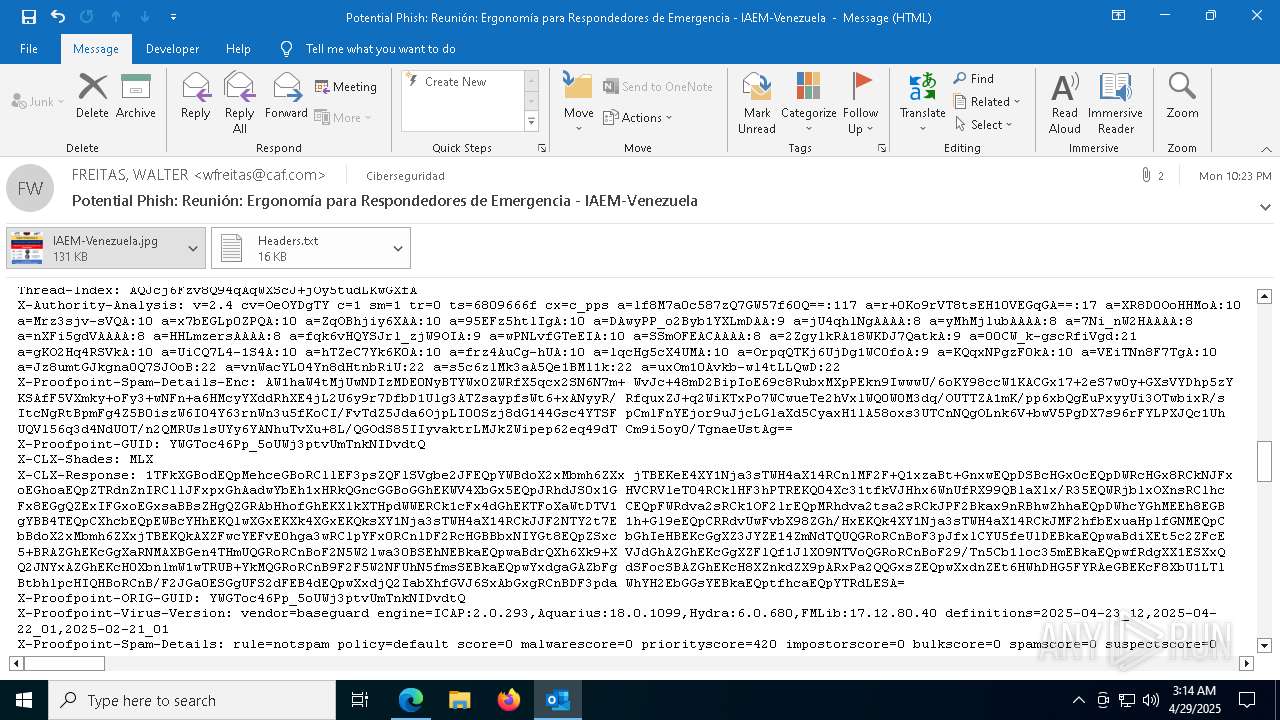Click the scroll up arrow of message body
This screenshot has width=1280, height=720.
[1264, 296]
